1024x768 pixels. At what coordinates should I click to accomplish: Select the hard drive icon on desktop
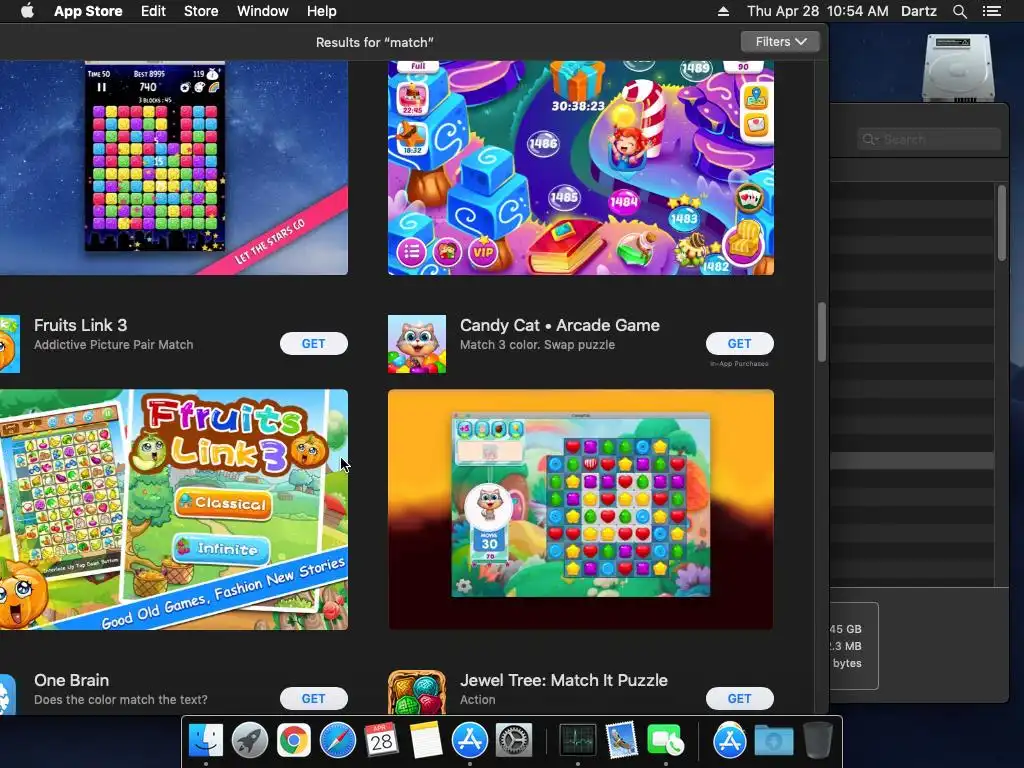point(957,67)
